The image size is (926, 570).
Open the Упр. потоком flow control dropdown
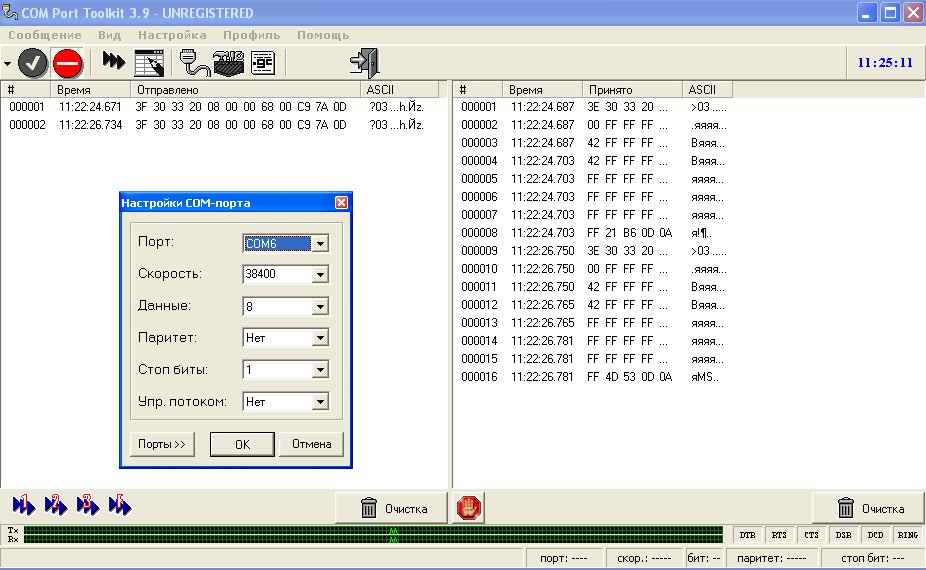320,402
